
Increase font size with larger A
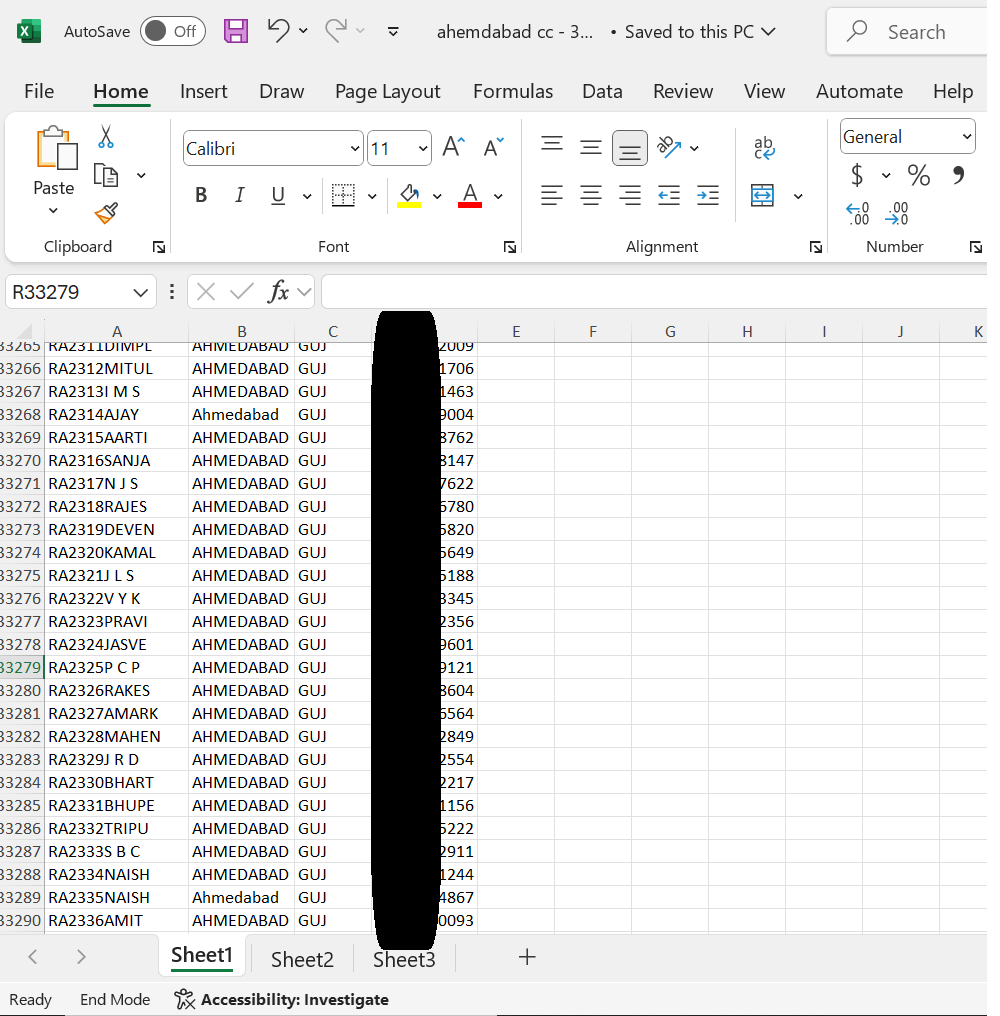(453, 148)
